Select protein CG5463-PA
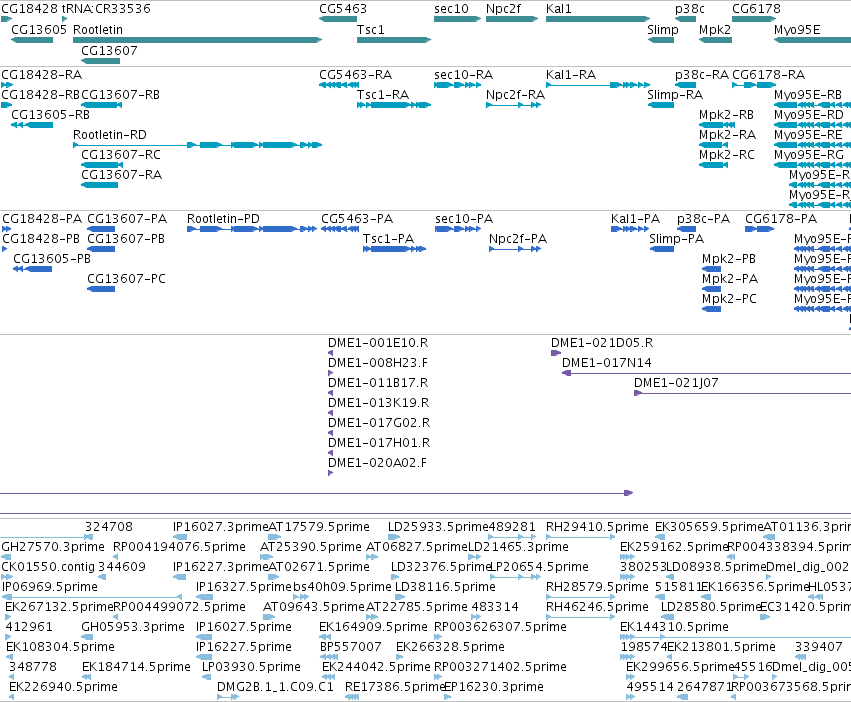Image resolution: width=851 pixels, height=702 pixels. [x=340, y=229]
